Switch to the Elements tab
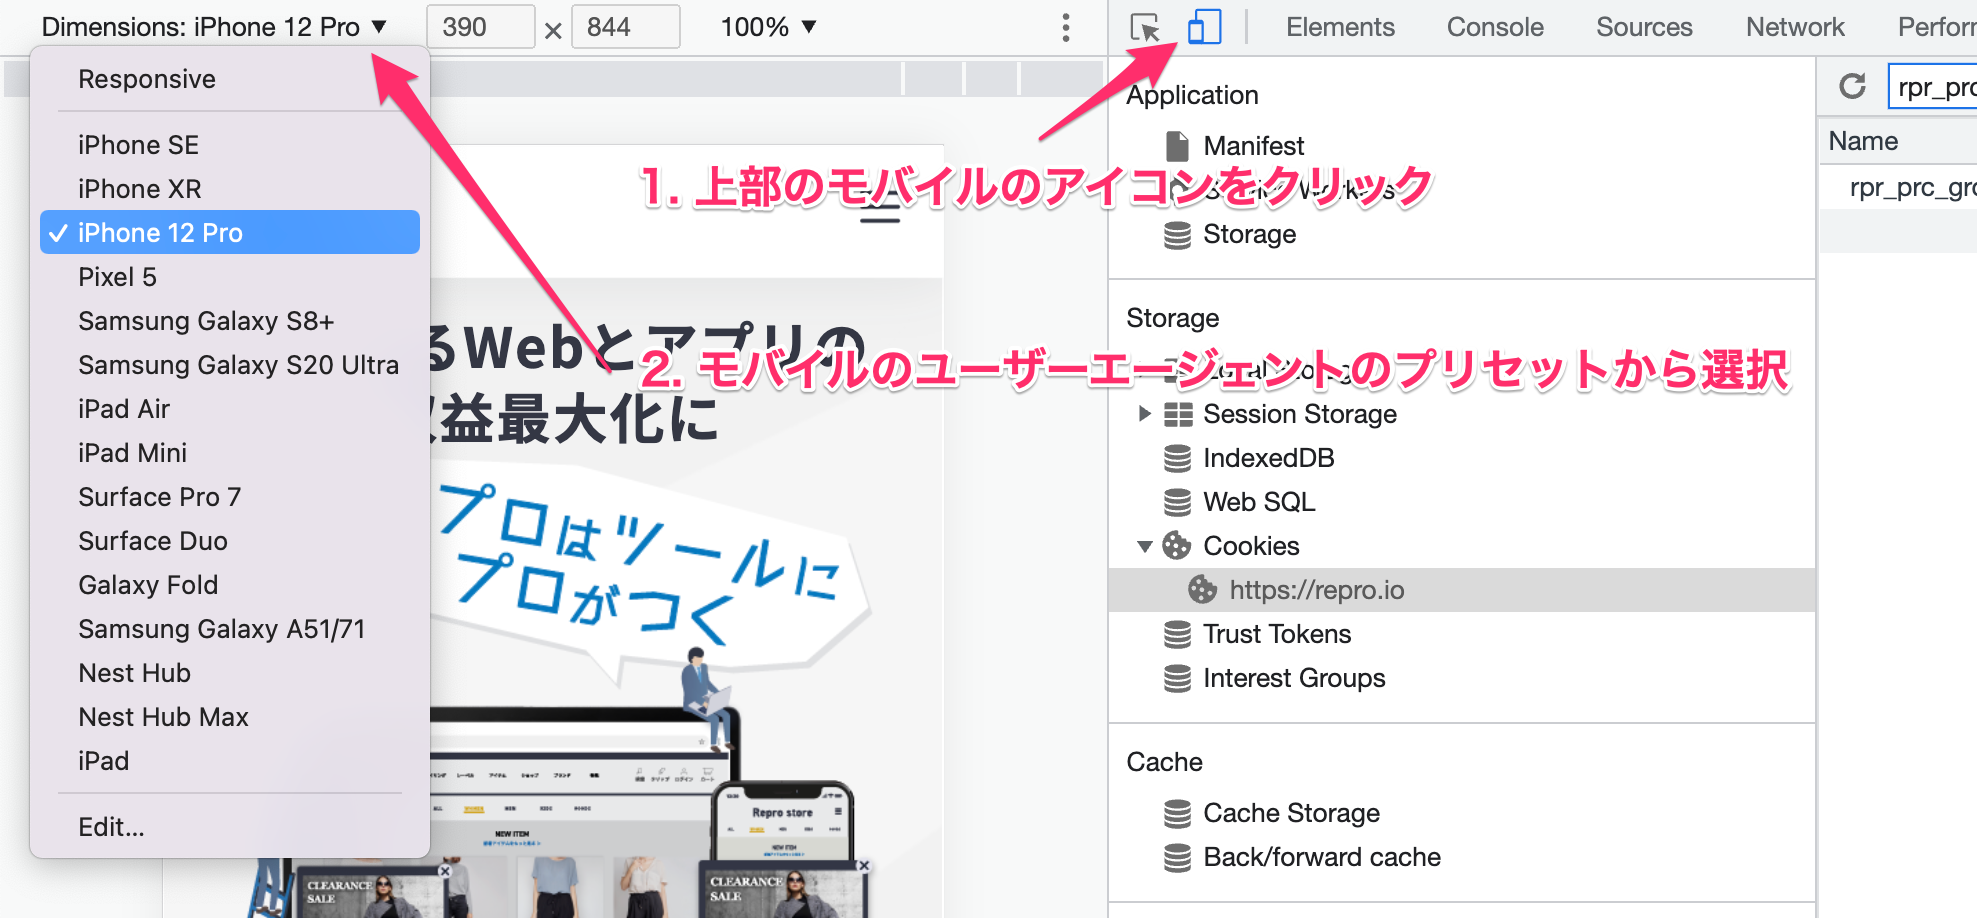1977x918 pixels. pos(1340,27)
